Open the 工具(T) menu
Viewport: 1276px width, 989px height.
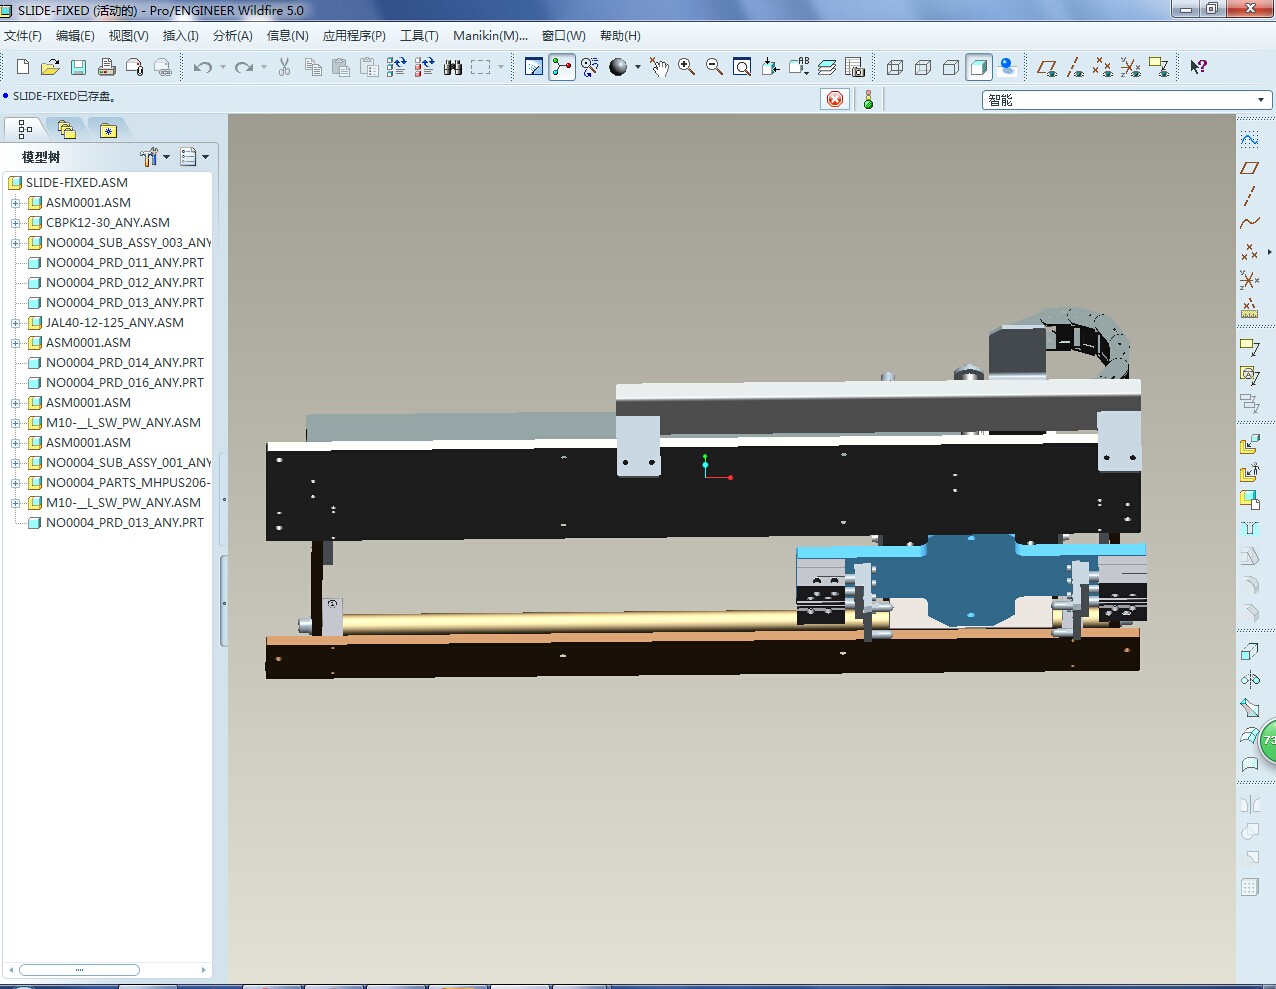coord(419,36)
